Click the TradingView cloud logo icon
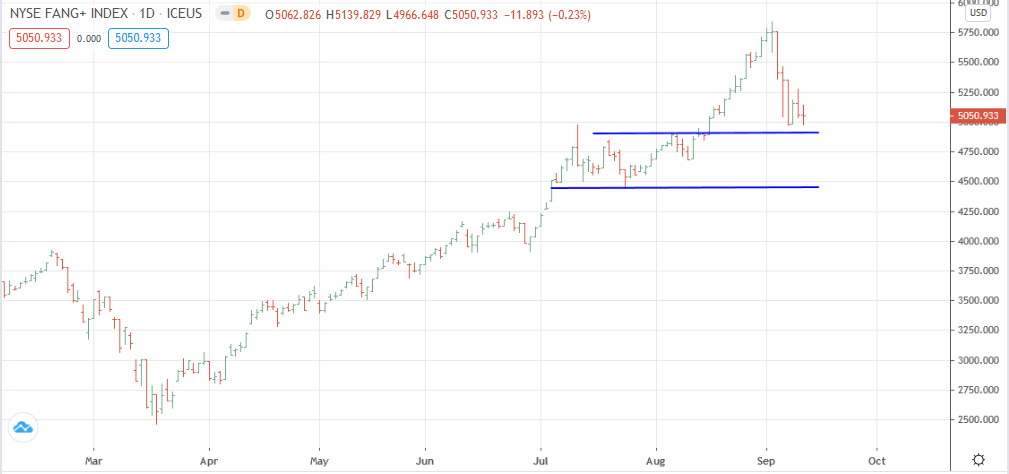The height and width of the screenshot is (474, 1009). (x=22, y=427)
